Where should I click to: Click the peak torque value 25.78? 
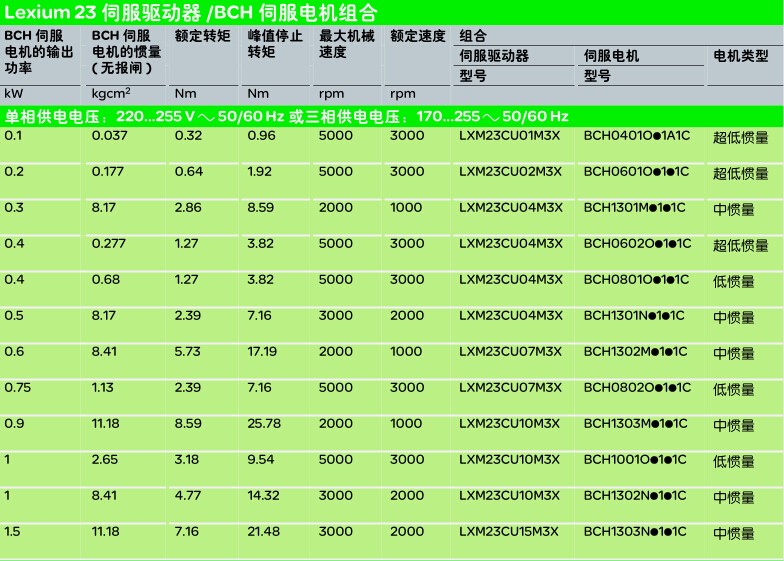click(264, 424)
